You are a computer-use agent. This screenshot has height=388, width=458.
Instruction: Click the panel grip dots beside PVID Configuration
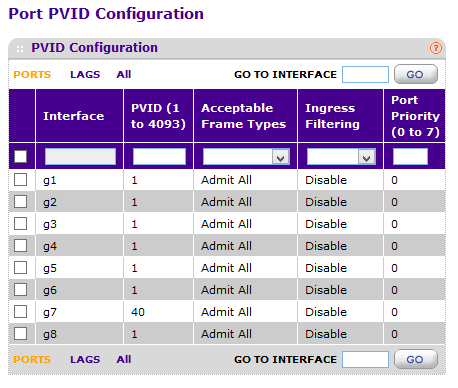[20, 49]
